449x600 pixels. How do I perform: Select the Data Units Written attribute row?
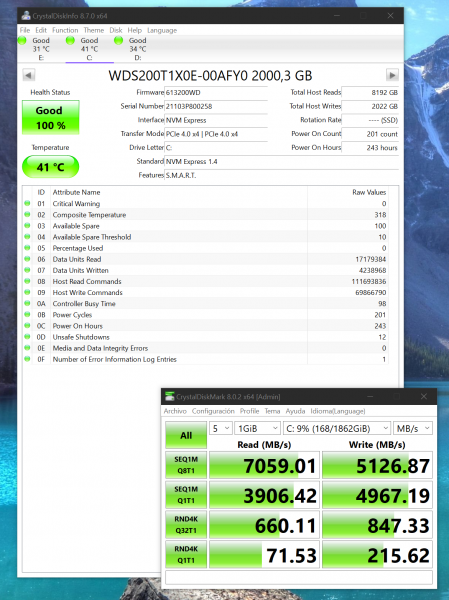[206, 270]
